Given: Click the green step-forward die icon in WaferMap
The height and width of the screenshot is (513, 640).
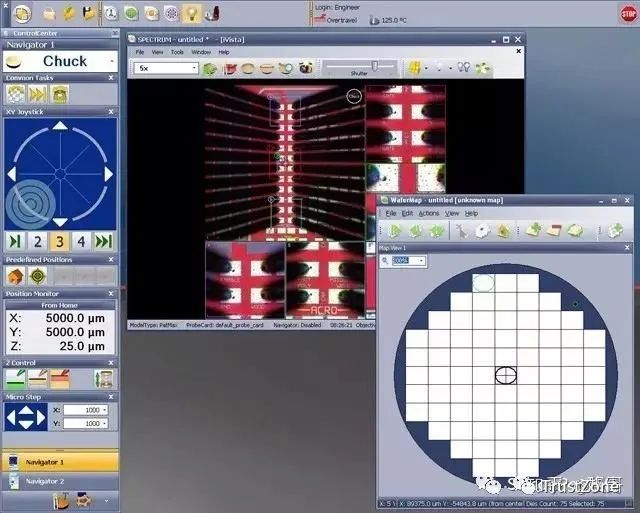Looking at the screenshot, I should click(395, 231).
